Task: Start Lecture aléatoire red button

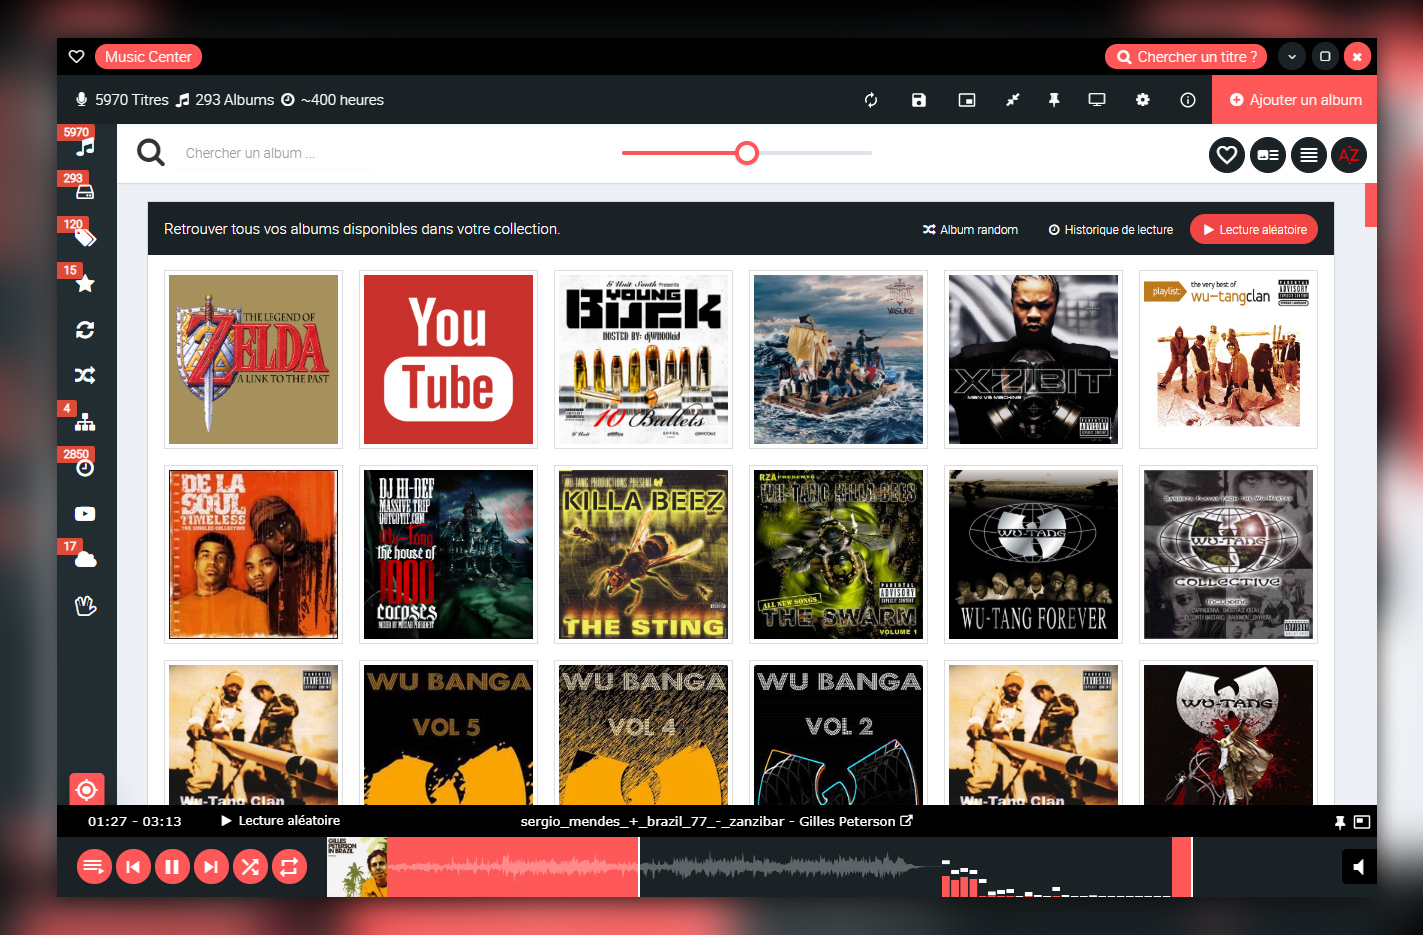Action: pyautogui.click(x=1254, y=230)
